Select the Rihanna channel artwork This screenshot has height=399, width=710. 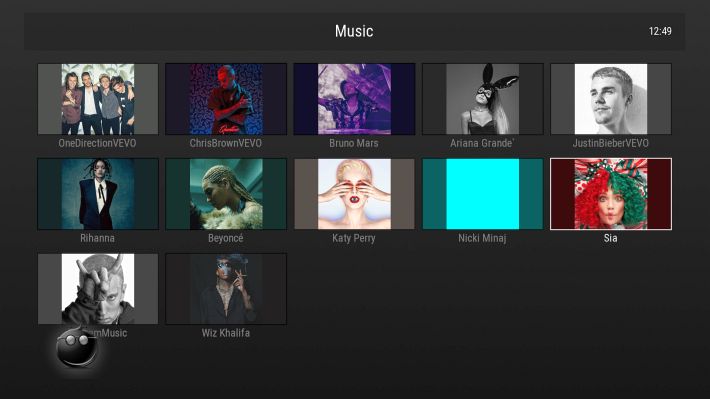pyautogui.click(x=98, y=194)
